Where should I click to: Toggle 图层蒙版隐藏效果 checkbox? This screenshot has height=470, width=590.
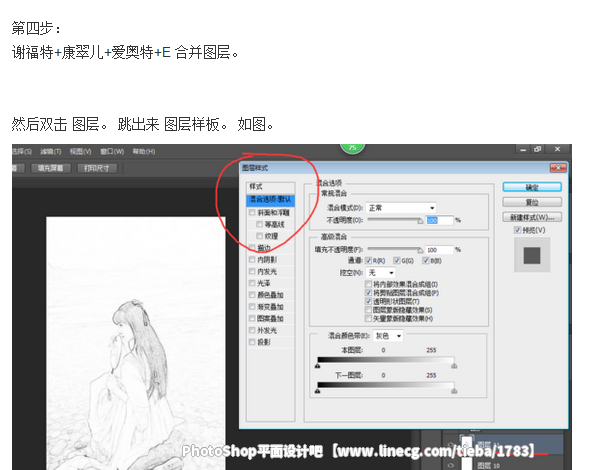[368, 310]
